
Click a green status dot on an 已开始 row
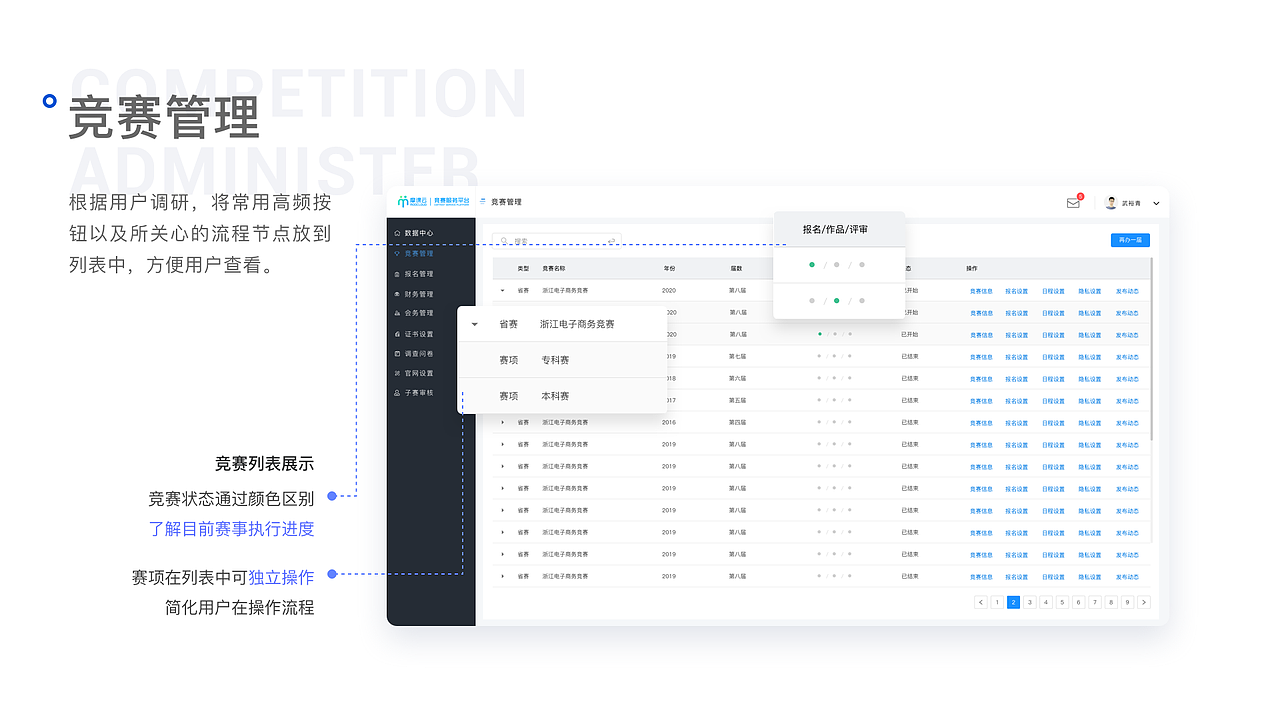822,333
